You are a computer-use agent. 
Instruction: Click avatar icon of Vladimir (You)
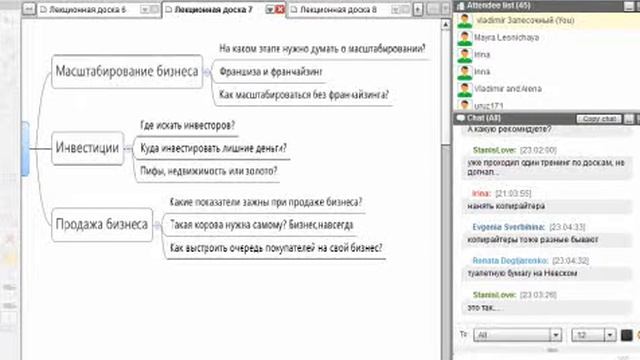pos(464,21)
